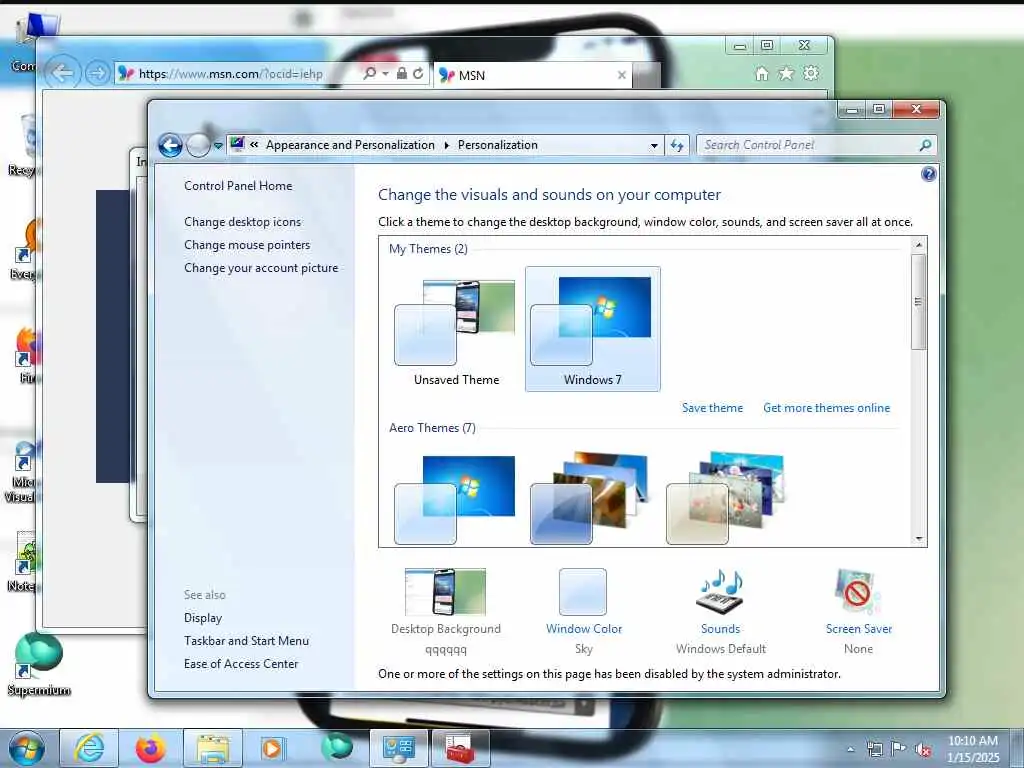
Task: Select the Windows 7 theme in My Themes
Action: (x=592, y=328)
